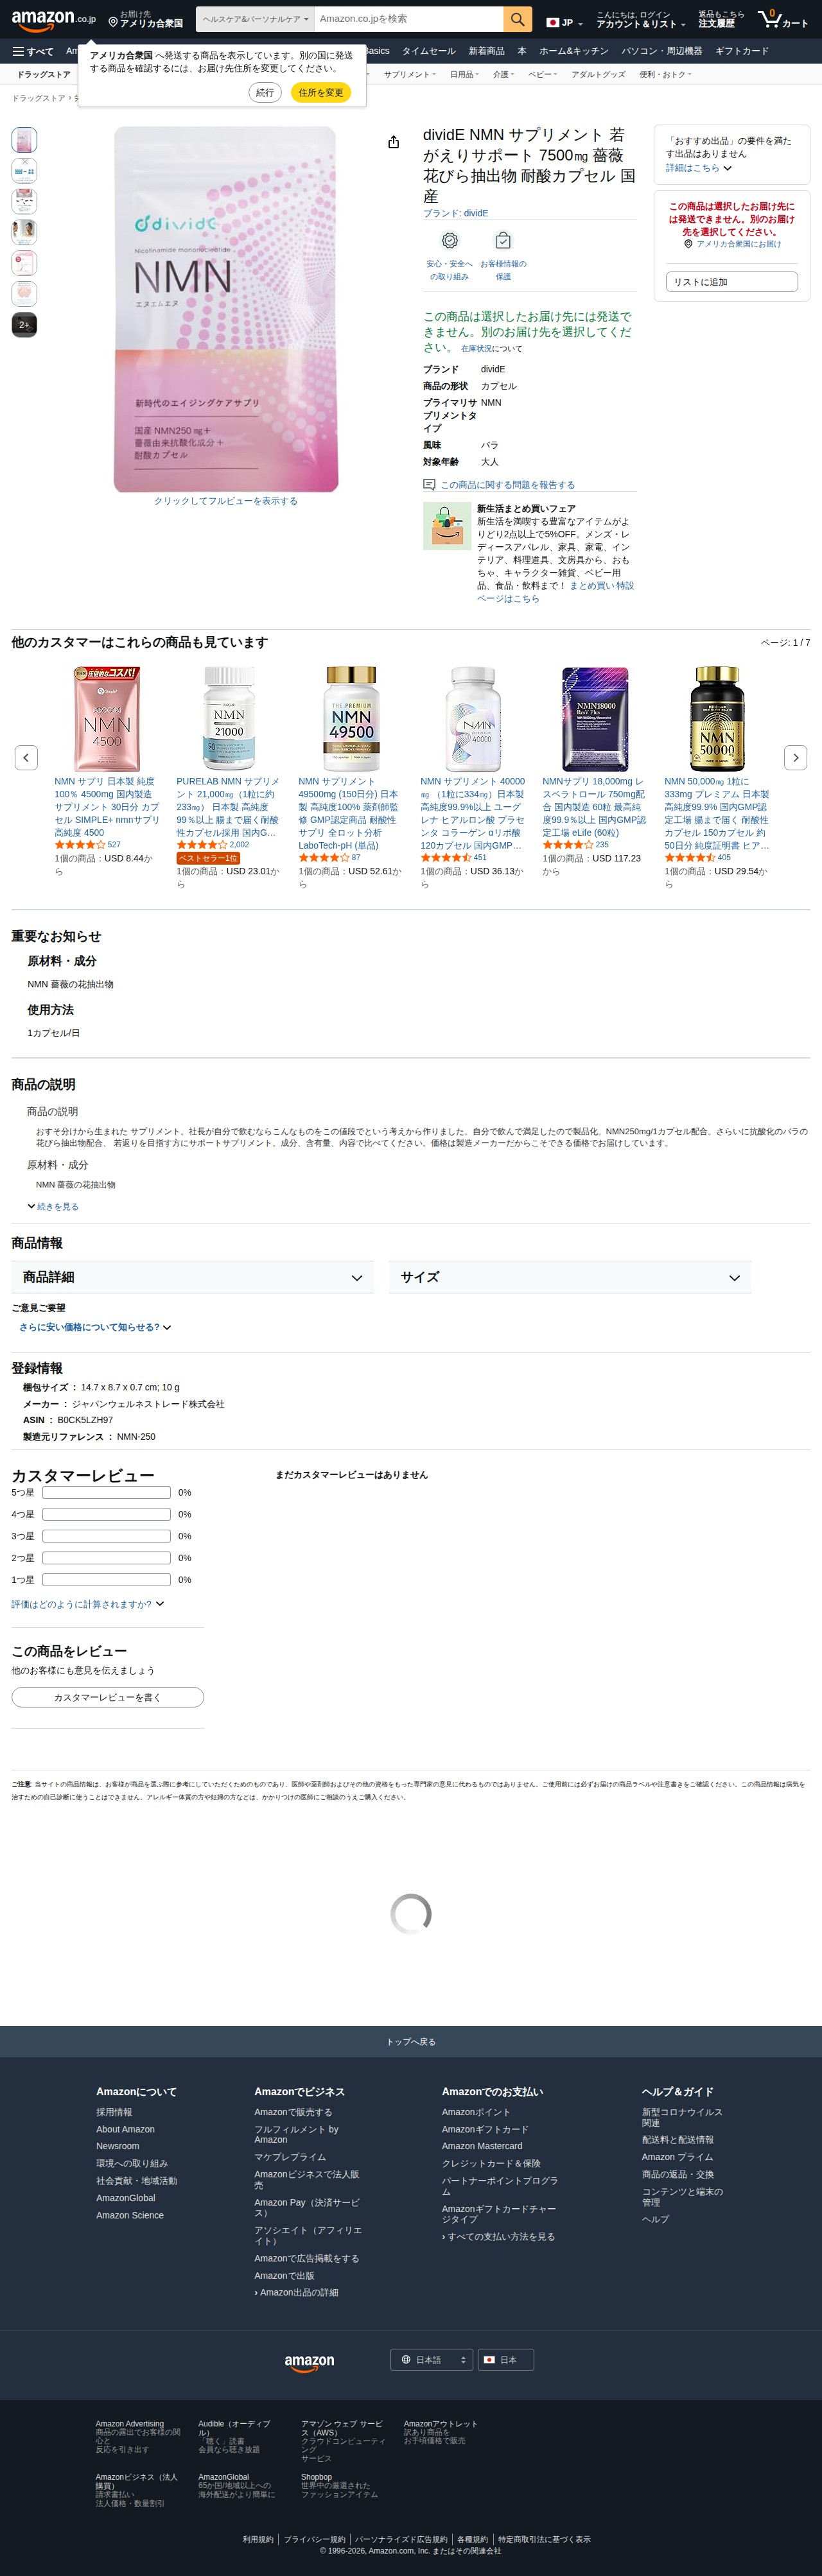Select the first product thumbnail

[24, 139]
